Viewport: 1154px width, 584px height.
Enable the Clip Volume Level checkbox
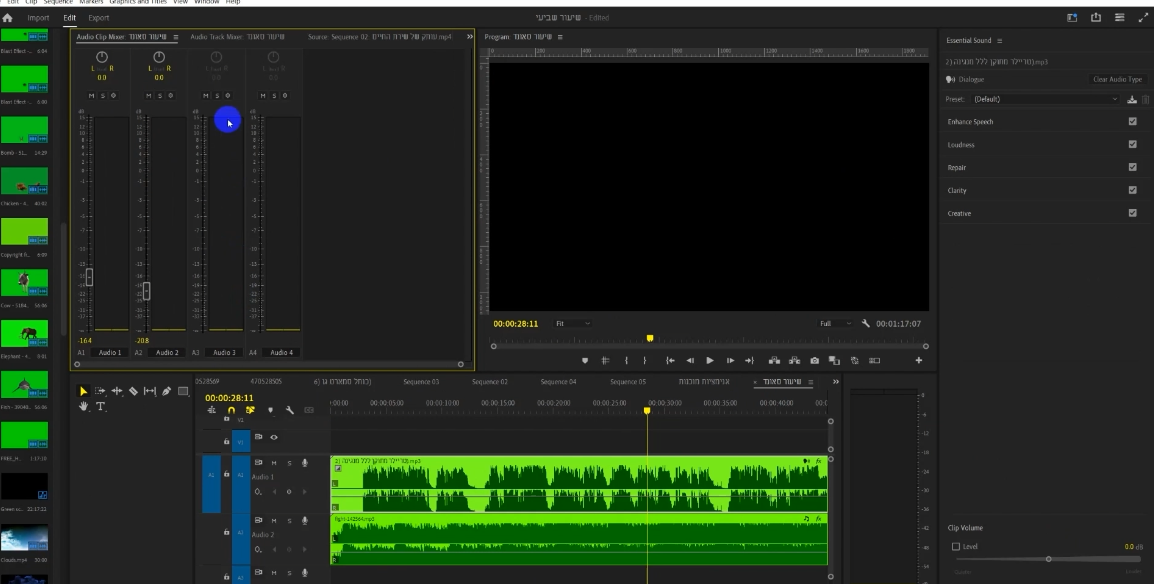956,547
